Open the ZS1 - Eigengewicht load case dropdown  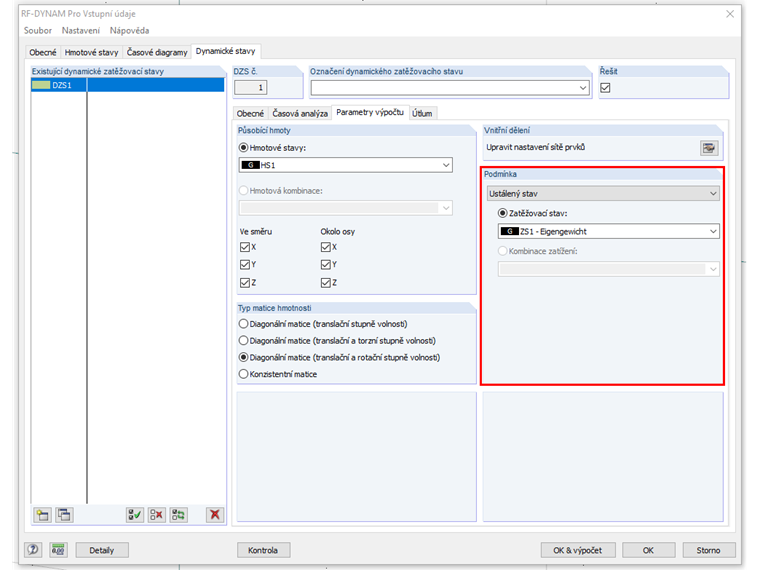point(713,231)
